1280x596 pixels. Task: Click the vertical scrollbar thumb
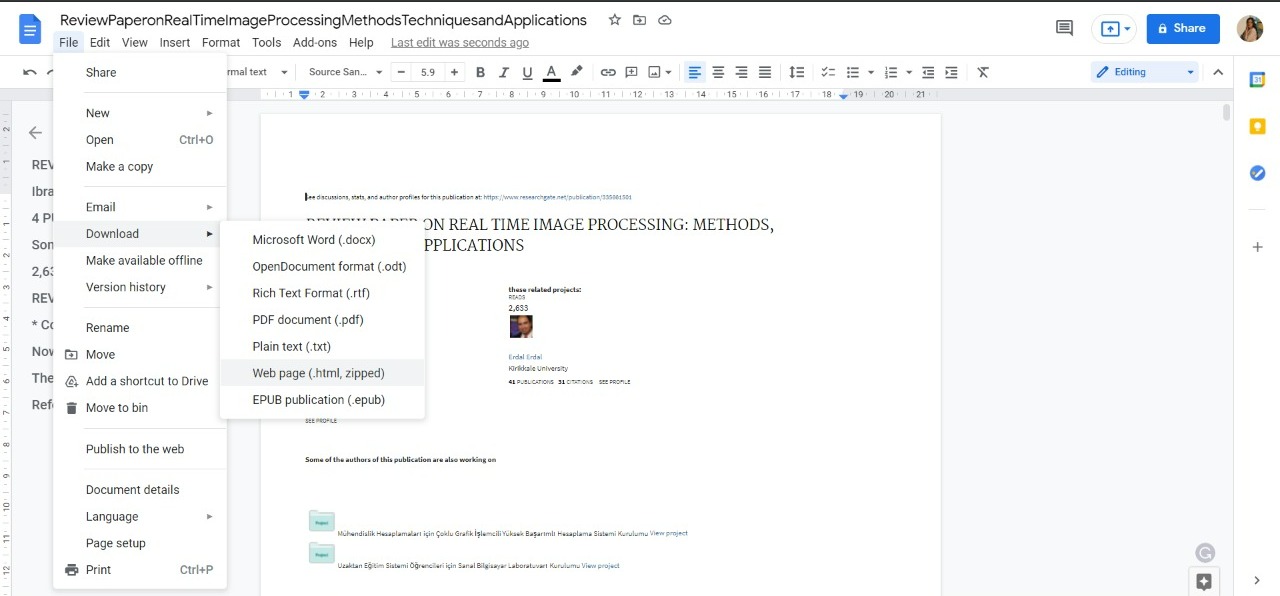pyautogui.click(x=1227, y=113)
